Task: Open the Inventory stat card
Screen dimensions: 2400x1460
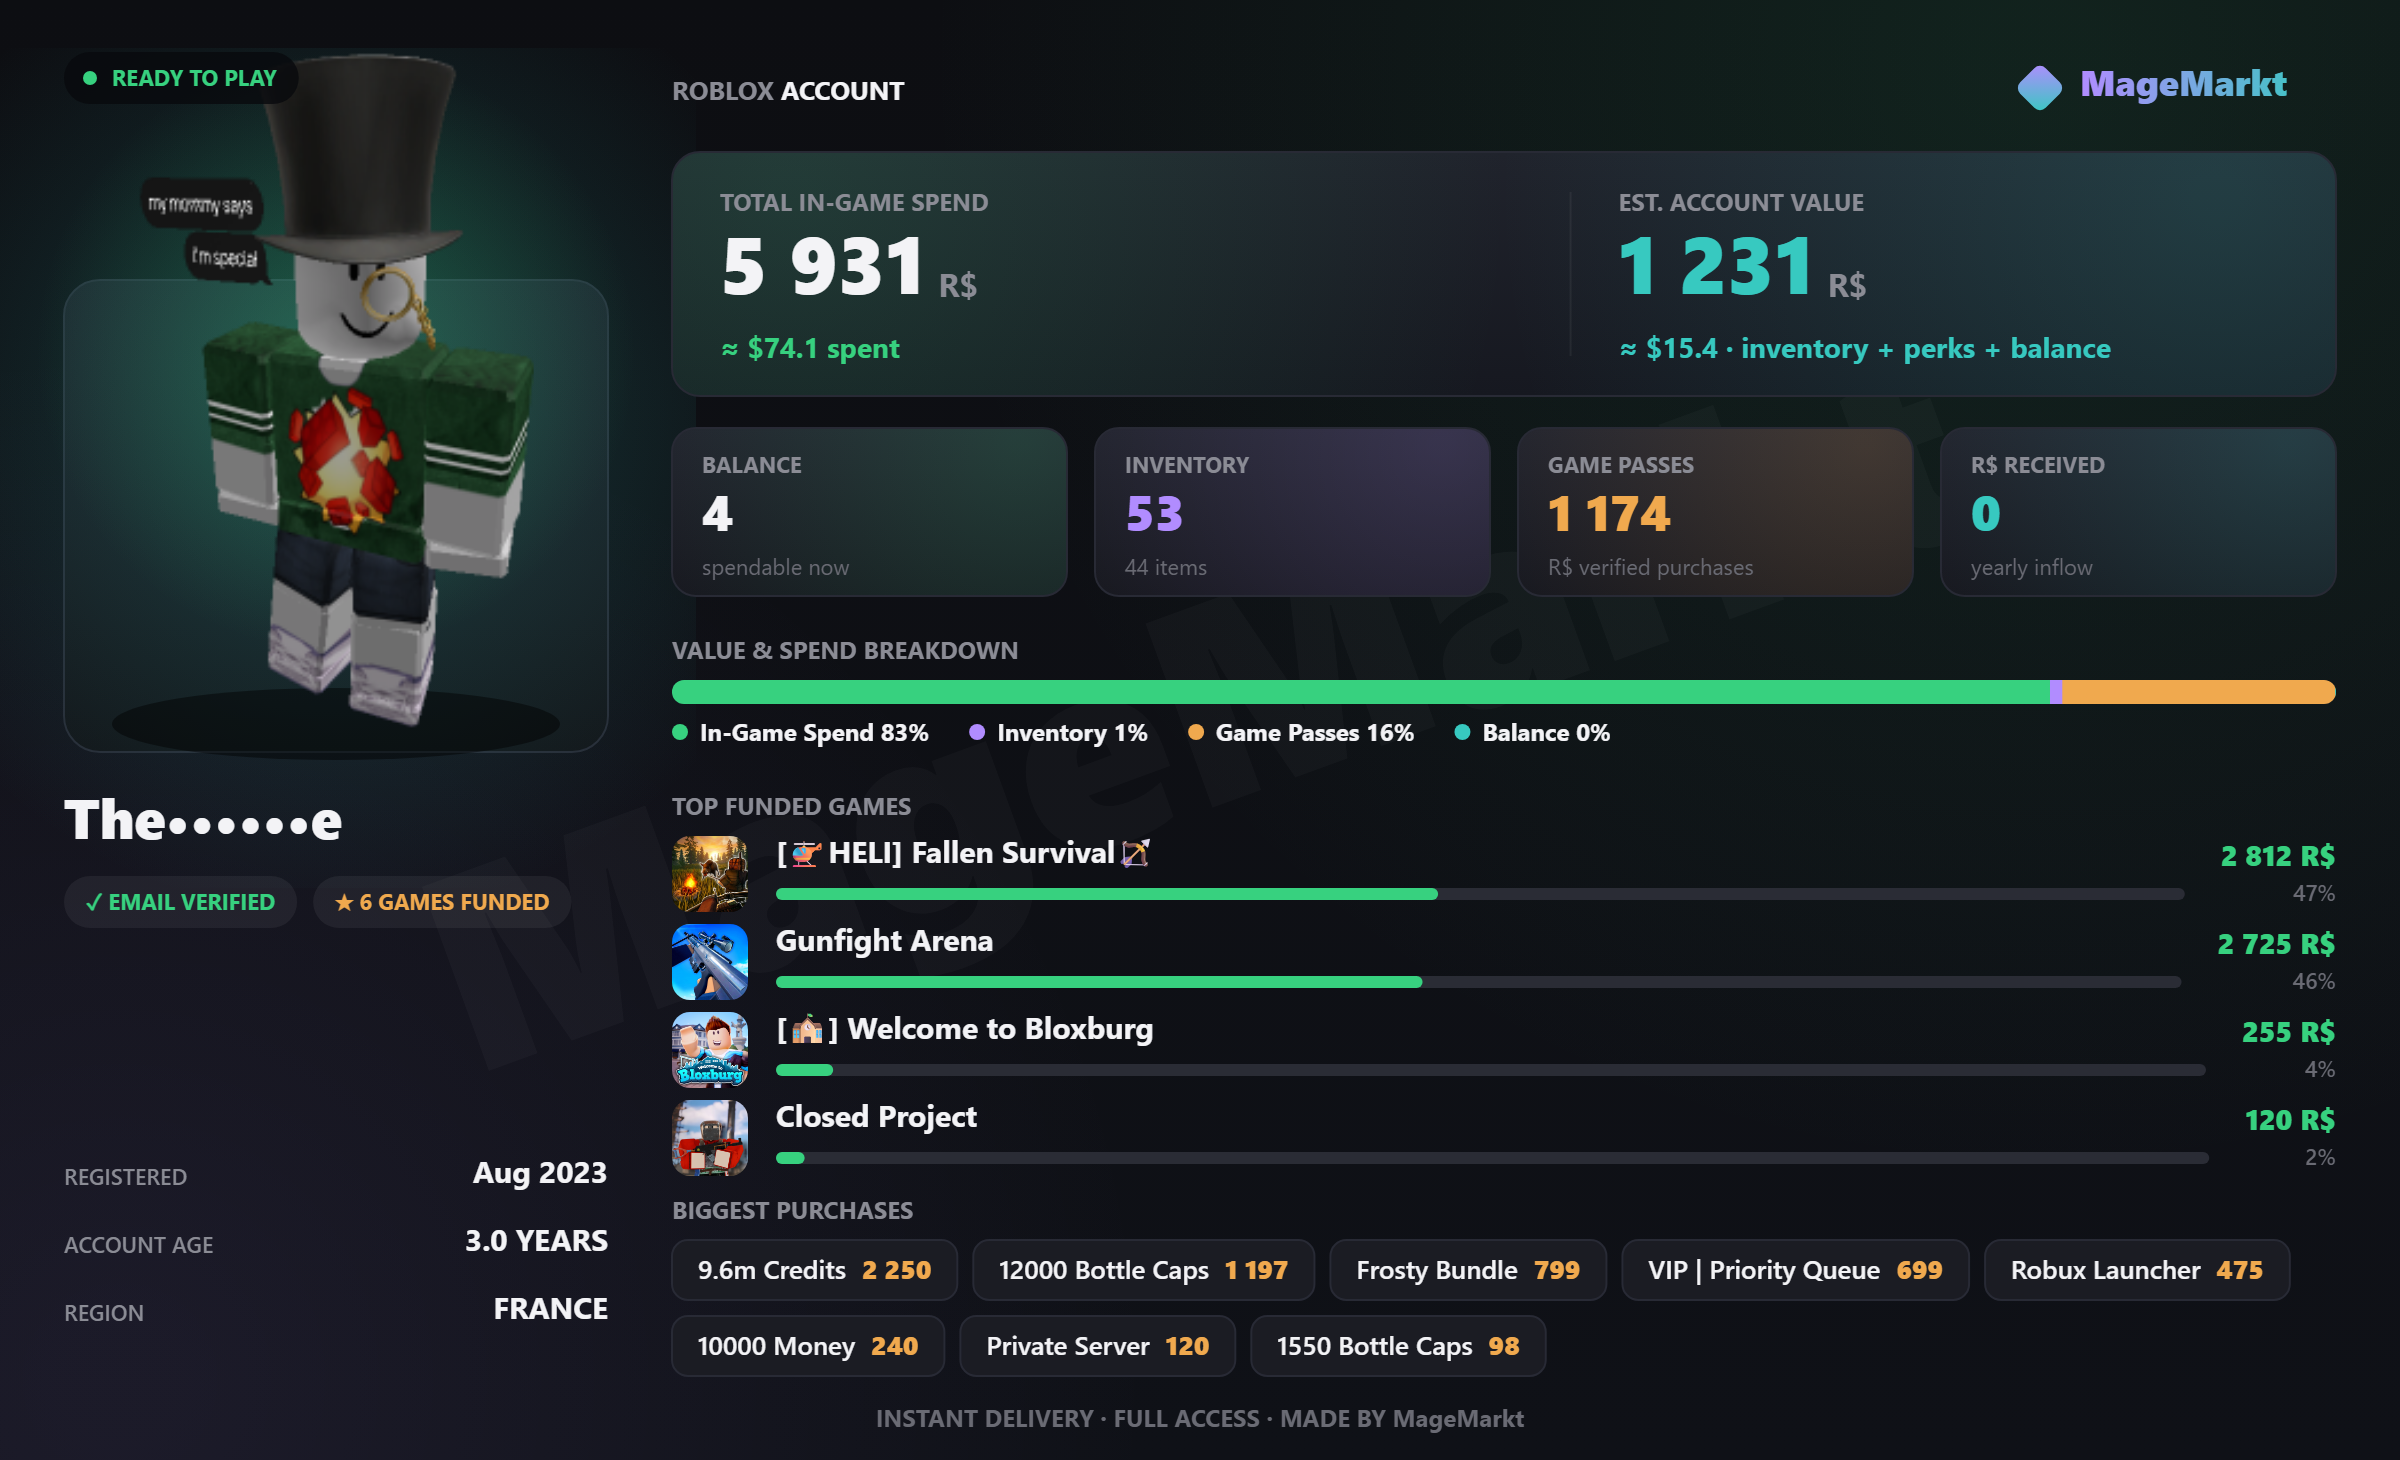Action: [1293, 512]
